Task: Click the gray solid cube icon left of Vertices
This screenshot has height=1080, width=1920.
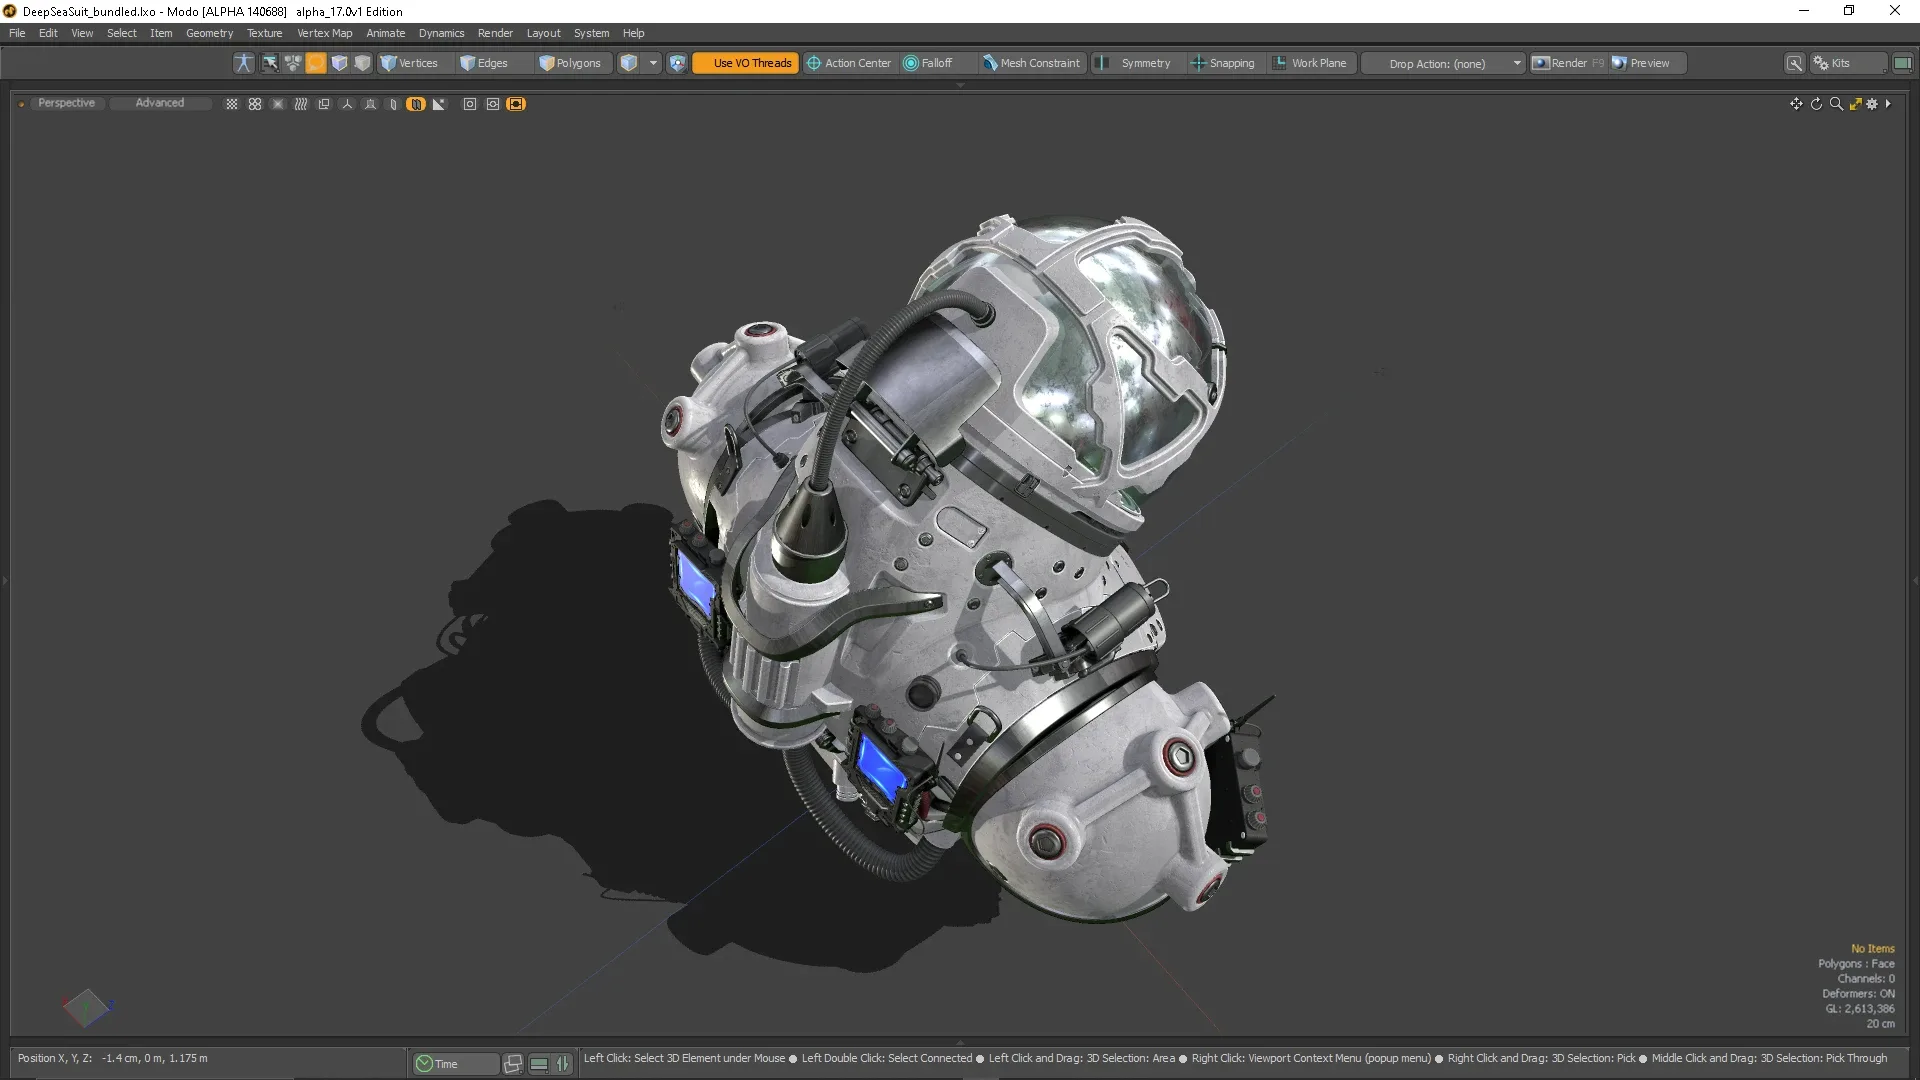Action: click(362, 63)
